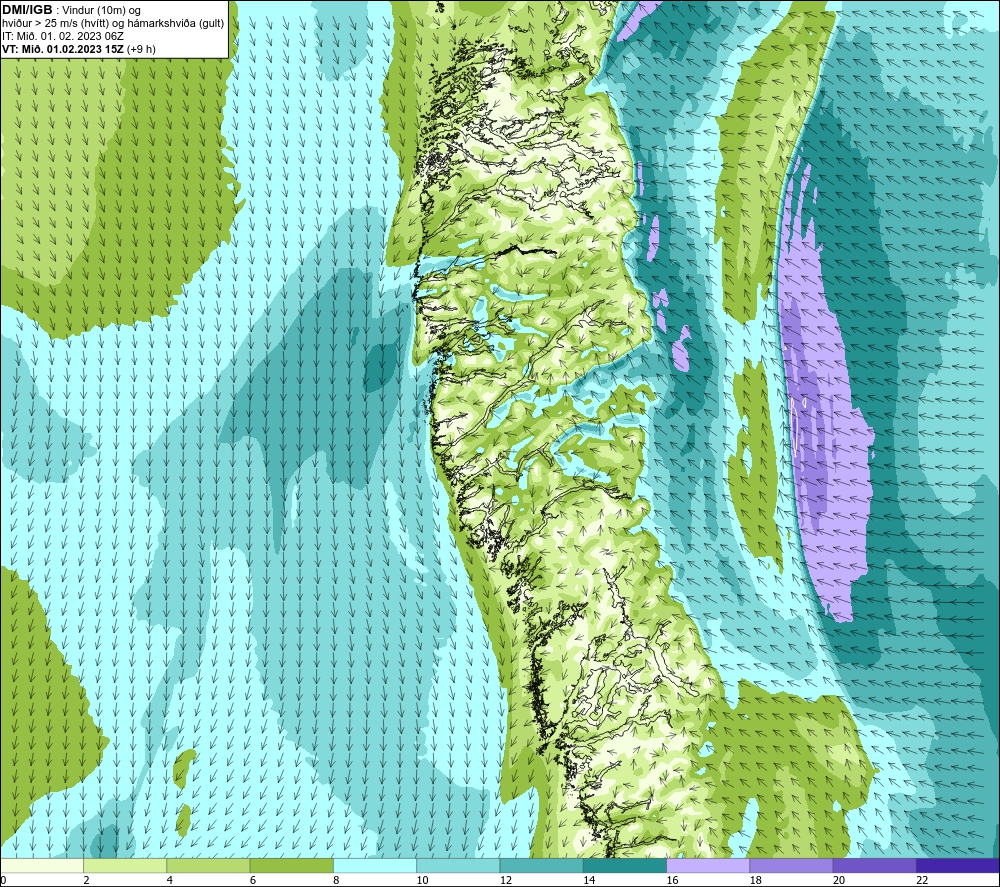Click the 20–22 m/s violet swatch
The image size is (1000, 887).
874,865
